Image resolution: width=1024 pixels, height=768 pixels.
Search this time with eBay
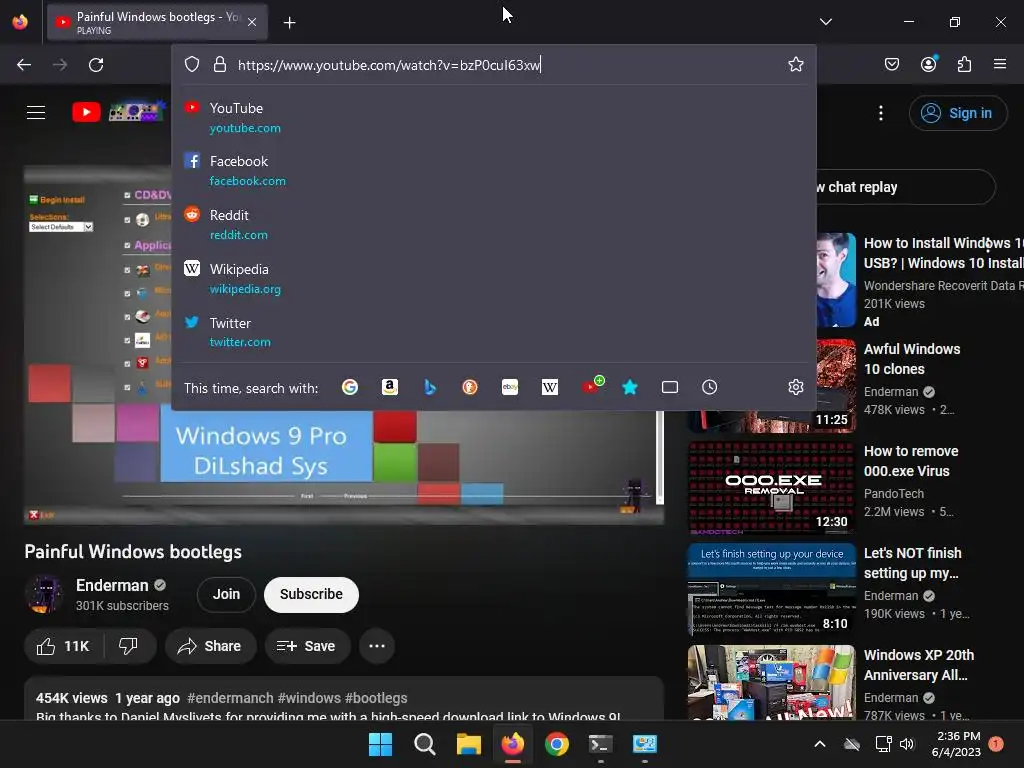[x=510, y=387]
